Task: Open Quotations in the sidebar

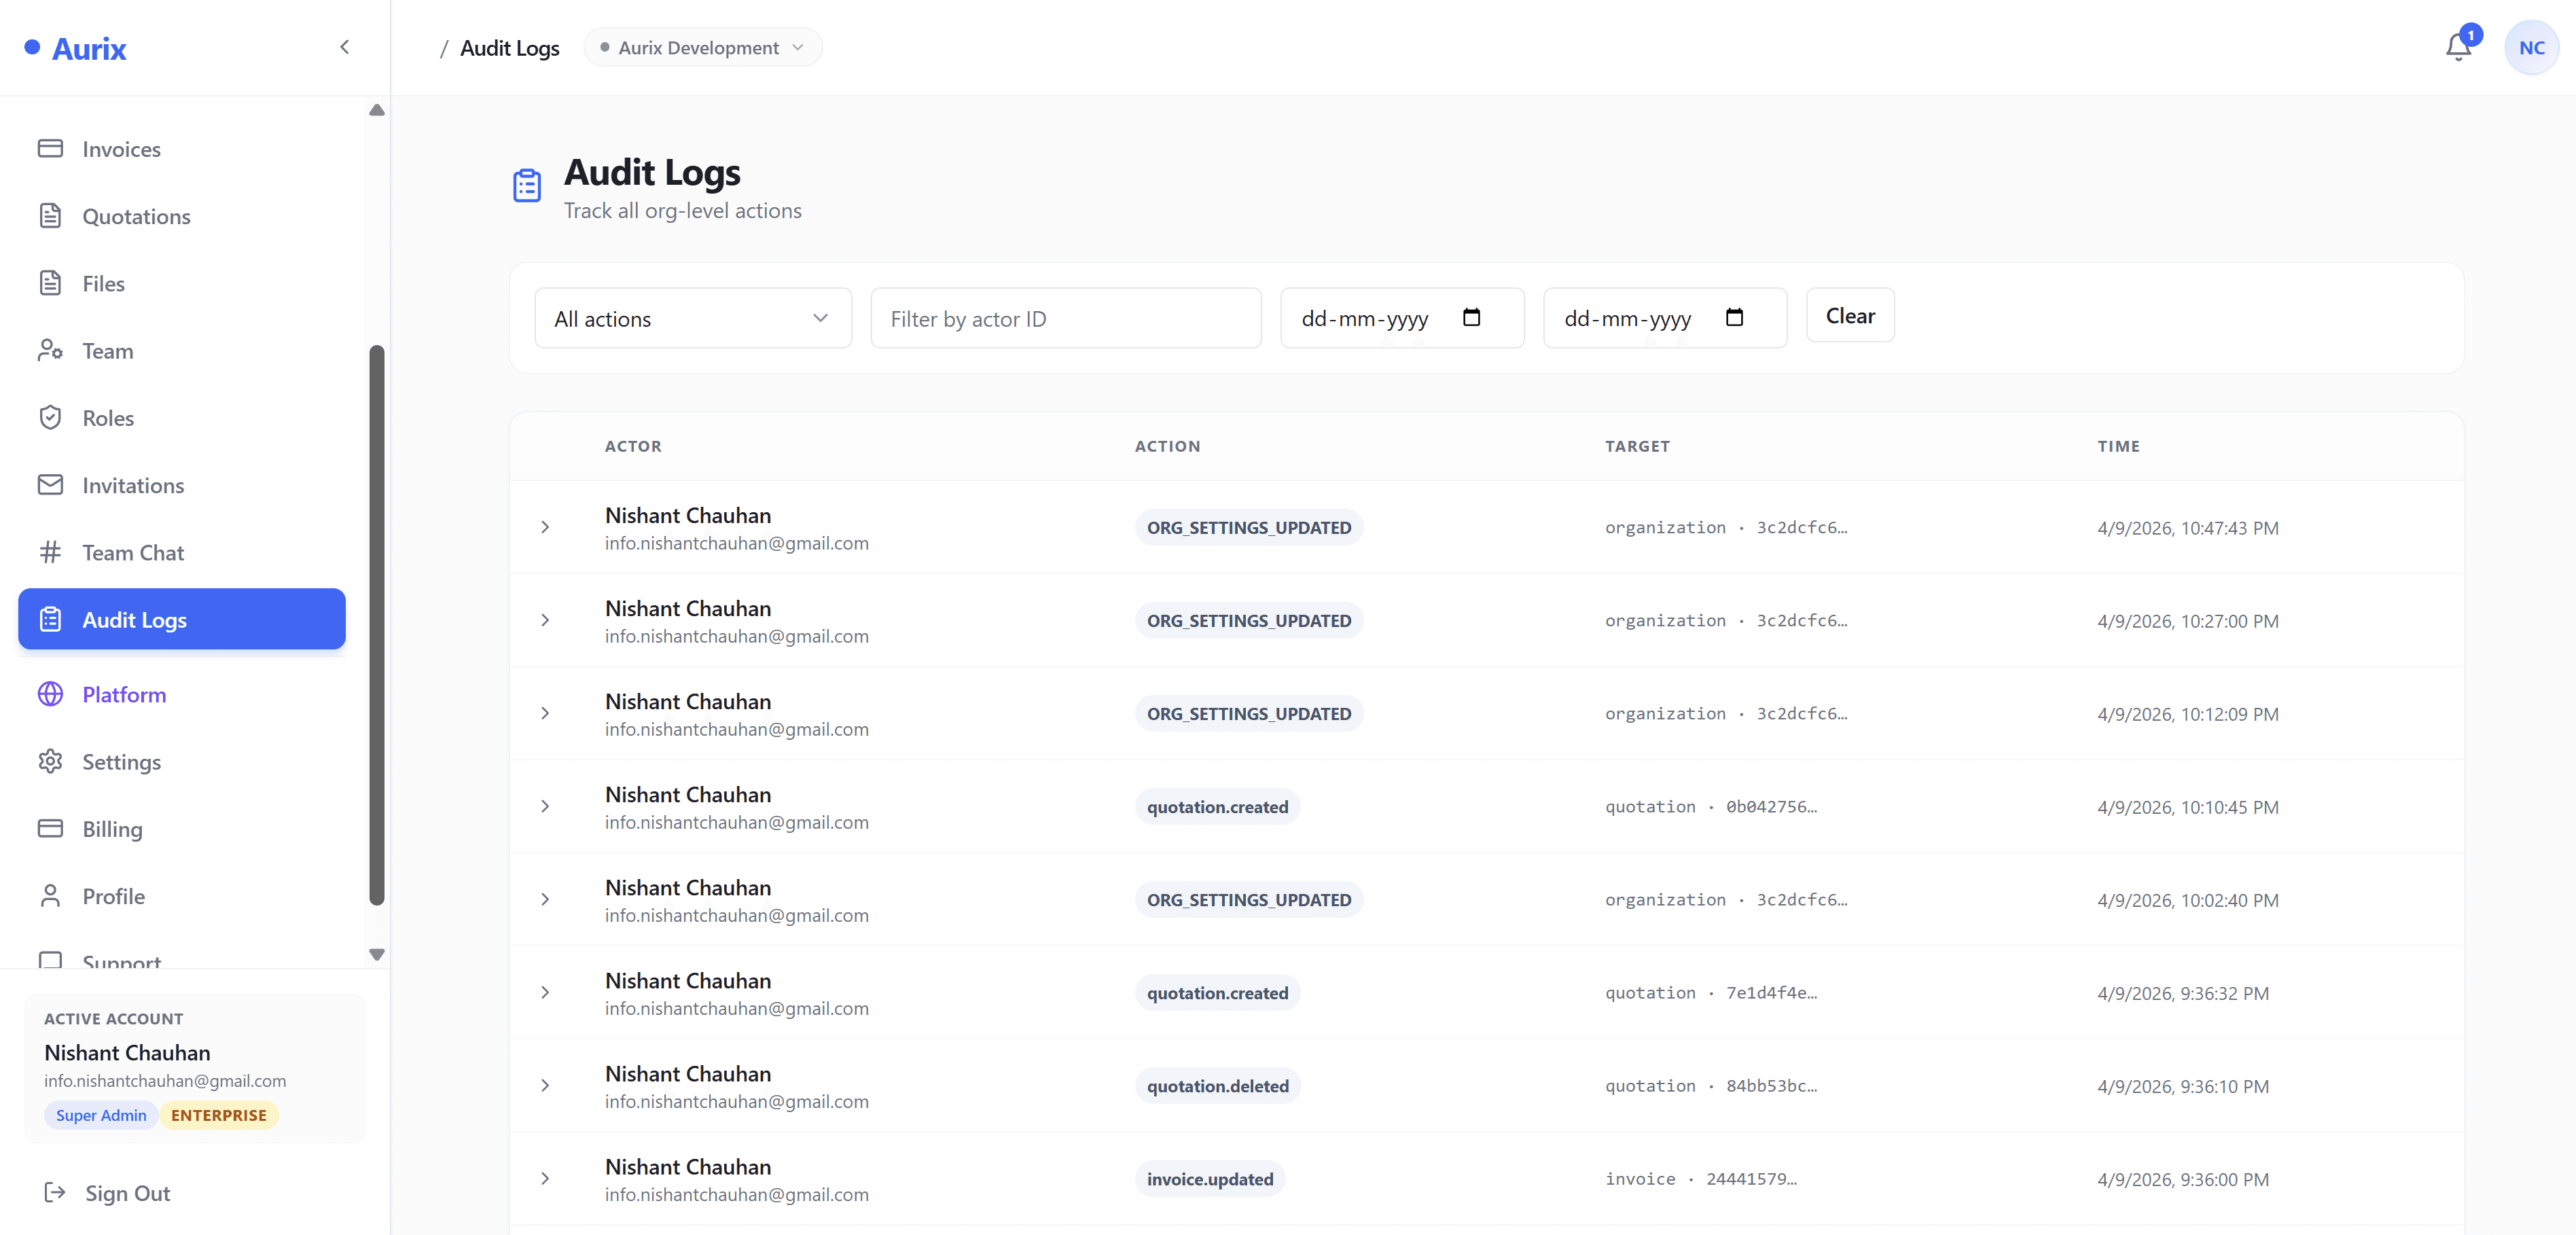Action: pyautogui.click(x=182, y=216)
